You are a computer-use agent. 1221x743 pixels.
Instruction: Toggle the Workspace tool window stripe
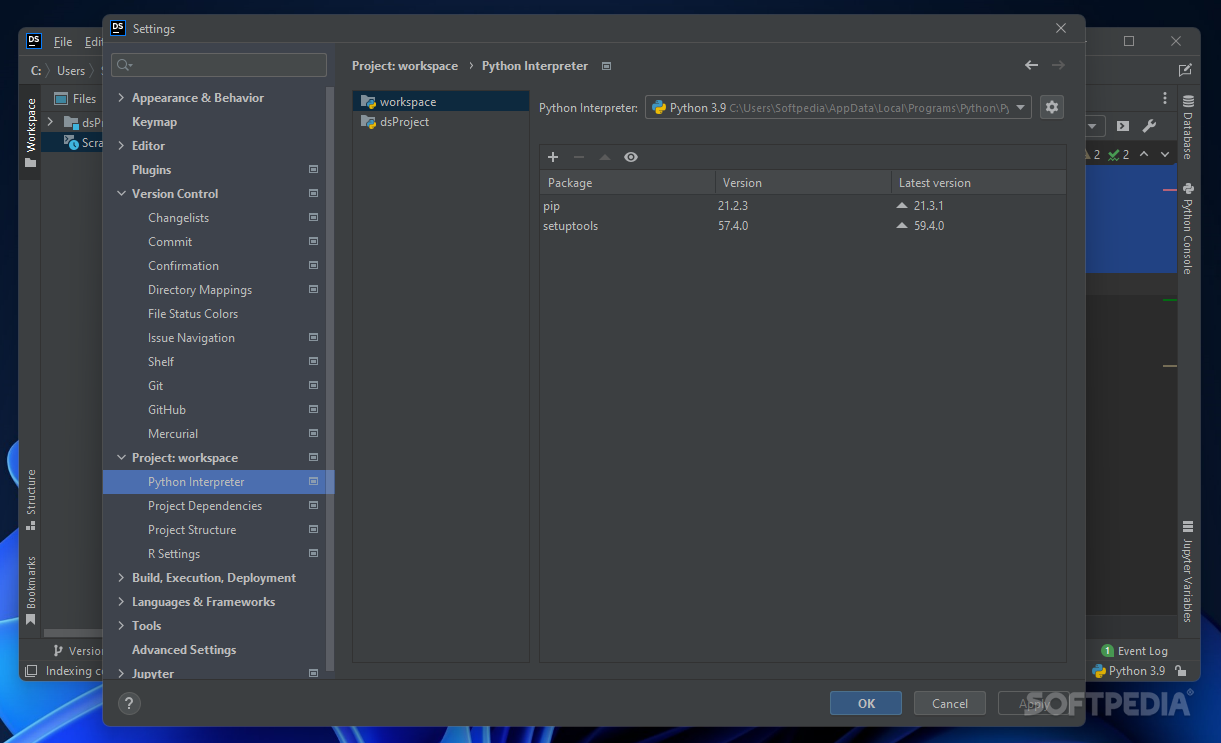(x=30, y=132)
